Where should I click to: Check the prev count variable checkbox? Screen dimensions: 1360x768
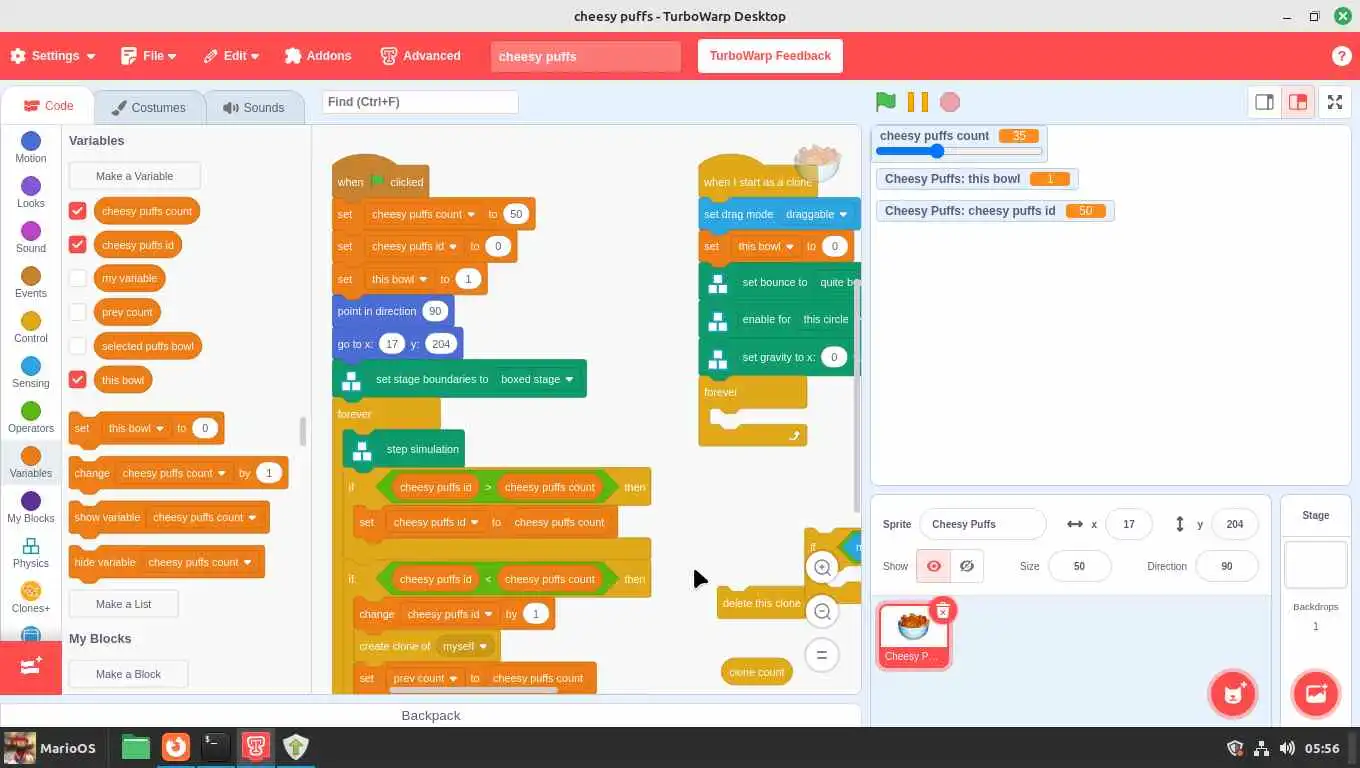(x=77, y=312)
